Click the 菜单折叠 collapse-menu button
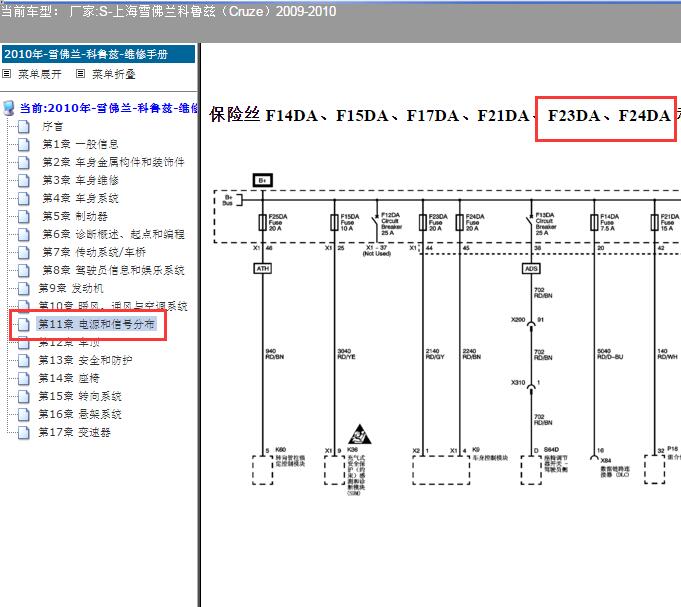The height and width of the screenshot is (607, 681). 113,74
